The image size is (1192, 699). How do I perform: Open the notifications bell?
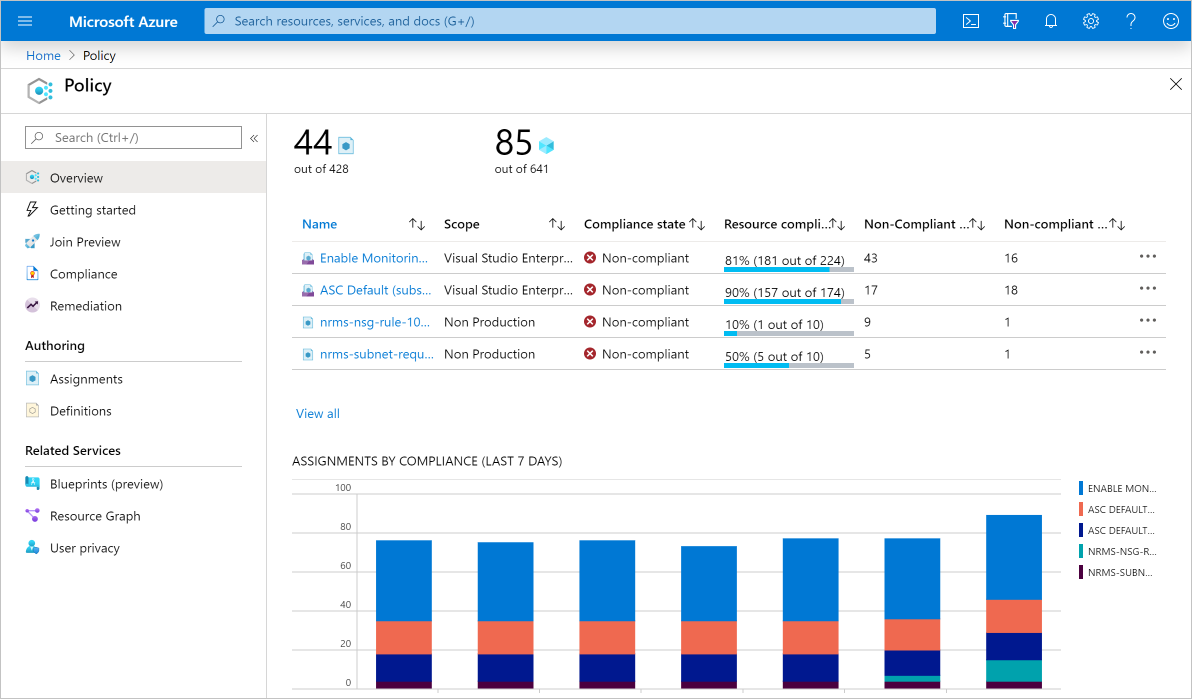click(1051, 21)
